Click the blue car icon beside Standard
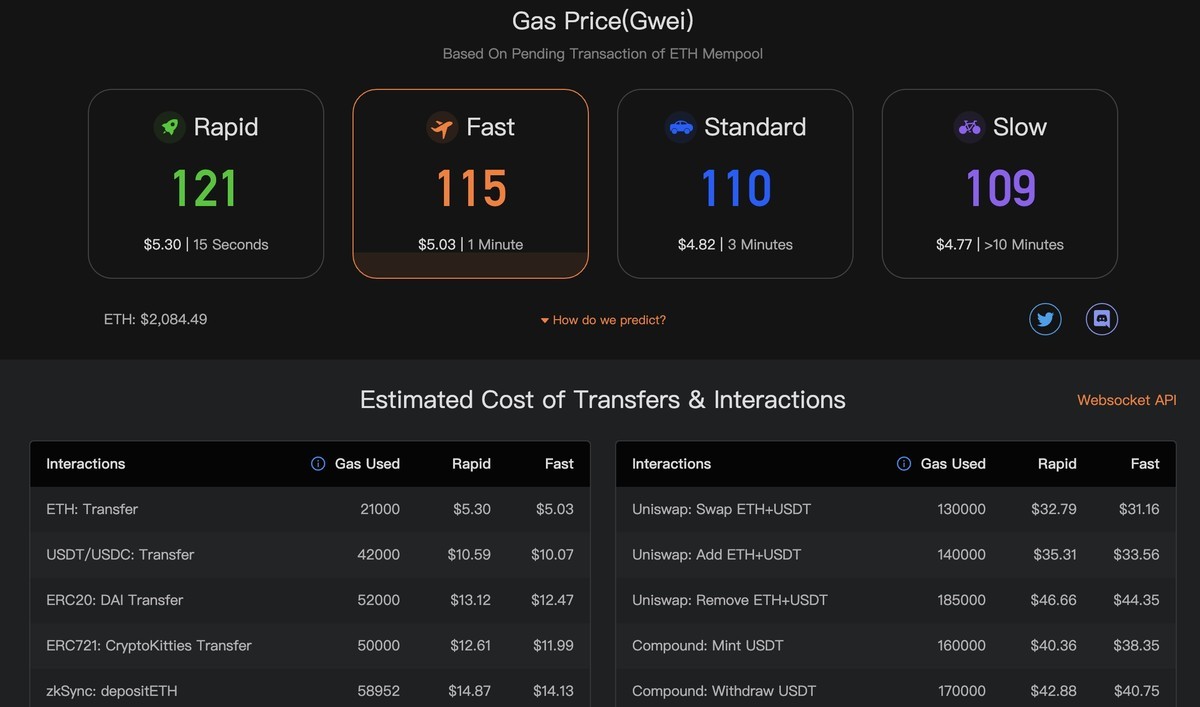The height and width of the screenshot is (707, 1200). point(680,127)
